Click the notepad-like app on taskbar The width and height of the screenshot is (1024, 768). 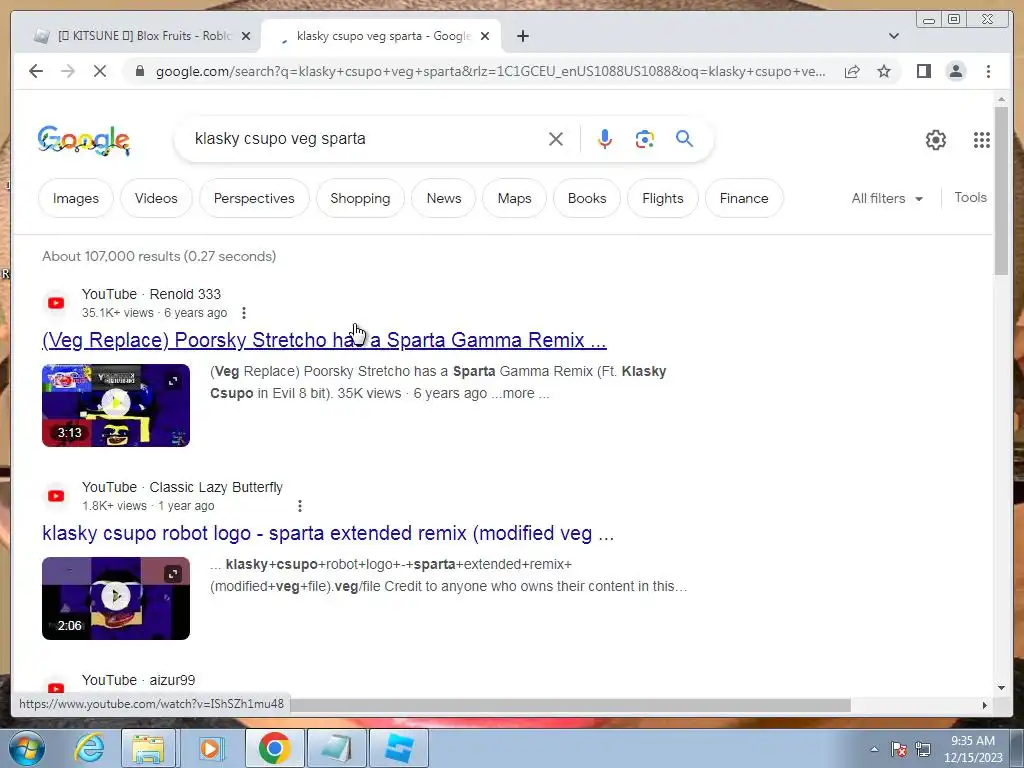pos(336,748)
